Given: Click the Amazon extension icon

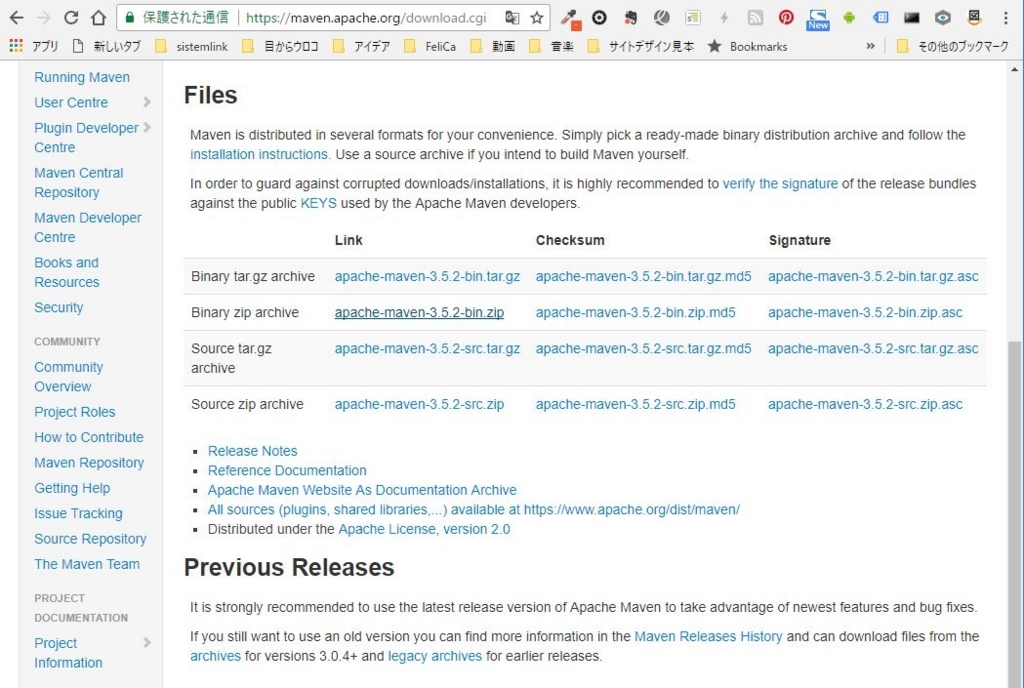Looking at the screenshot, I should 974,18.
